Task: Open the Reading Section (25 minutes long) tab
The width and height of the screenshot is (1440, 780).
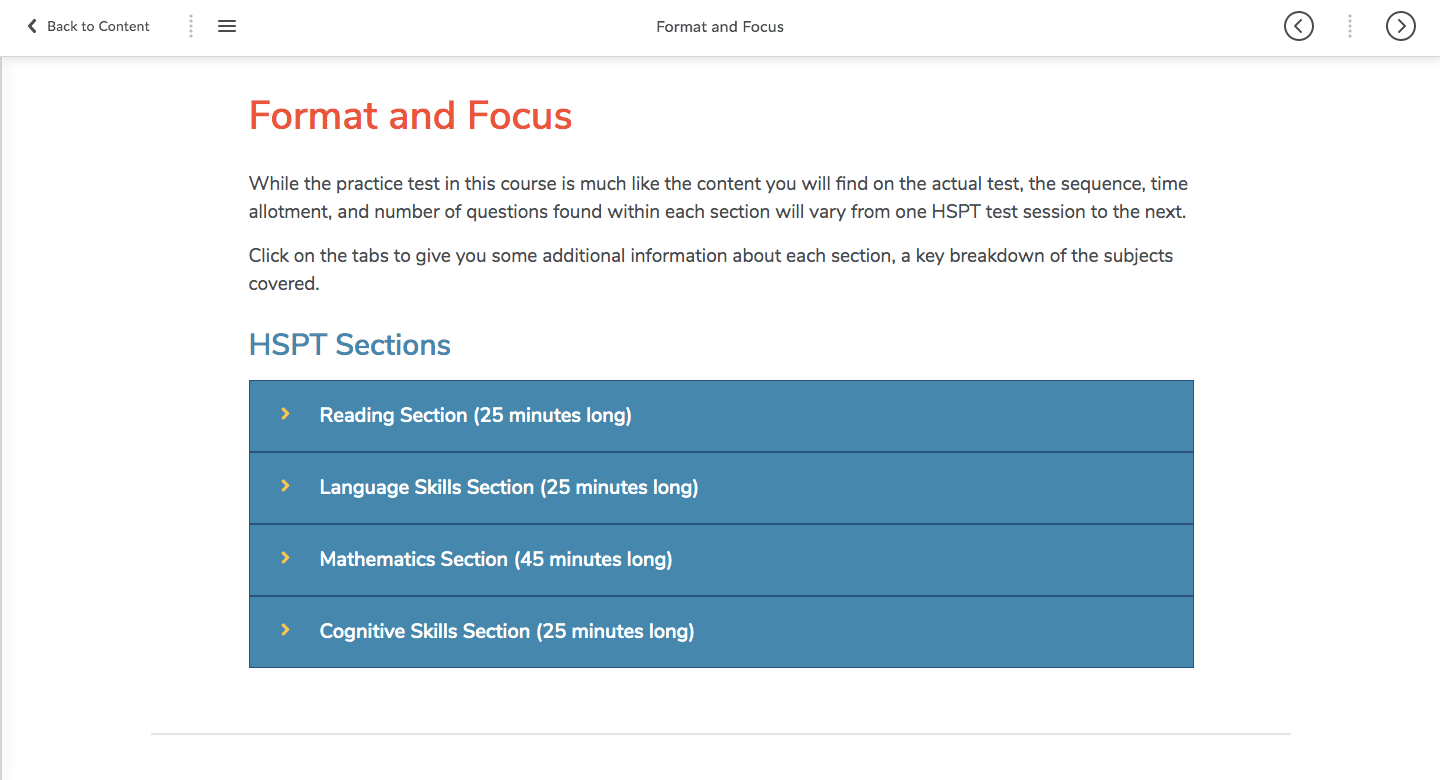Action: [x=721, y=416]
